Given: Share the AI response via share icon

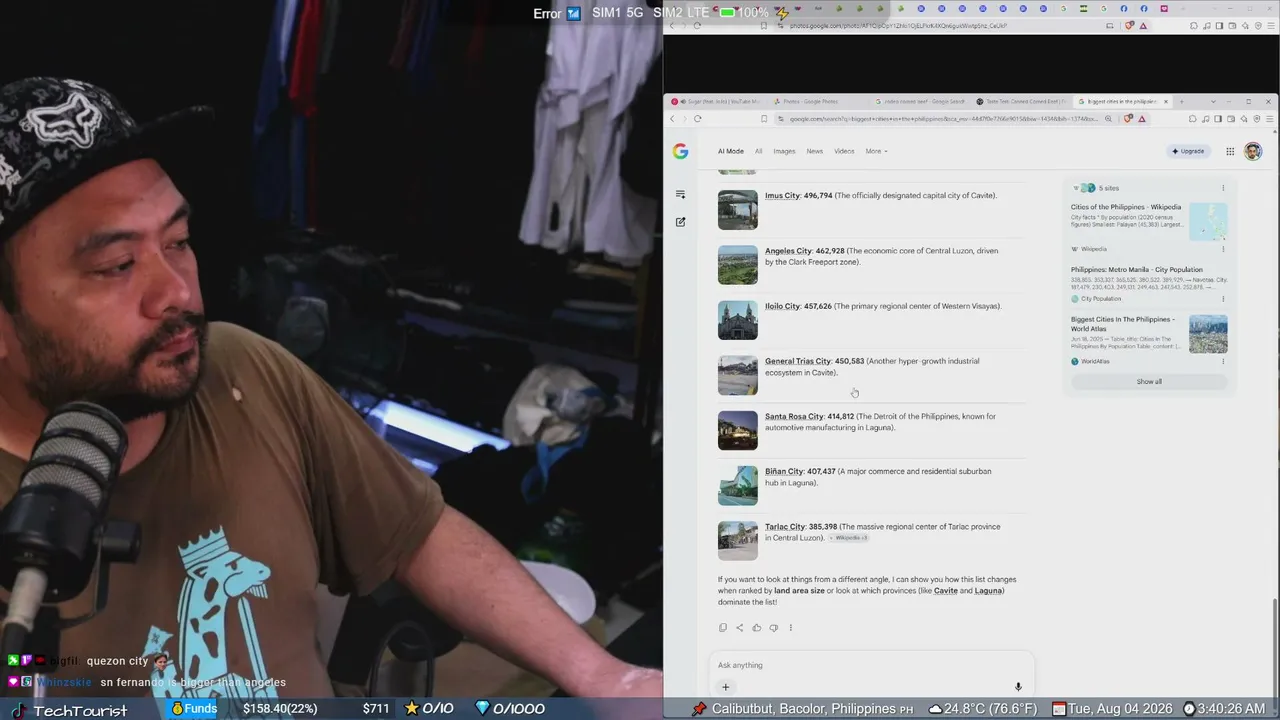Looking at the screenshot, I should 740,628.
